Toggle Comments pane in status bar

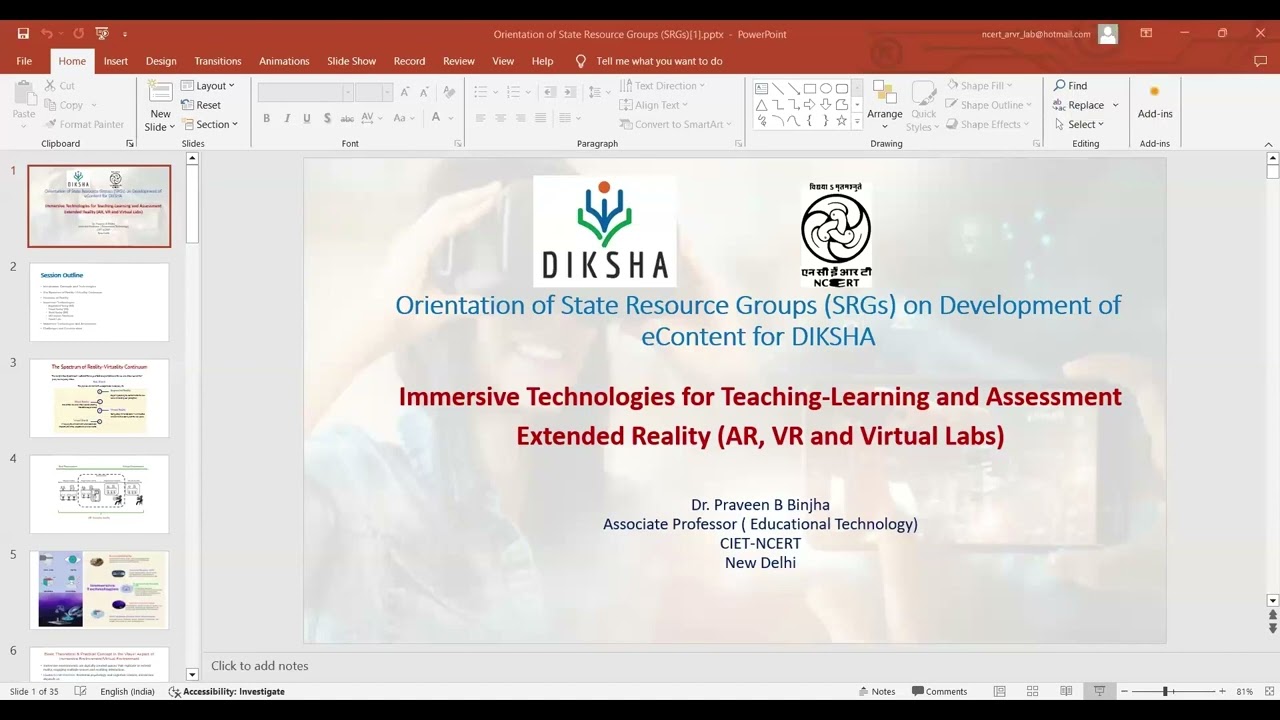point(939,691)
